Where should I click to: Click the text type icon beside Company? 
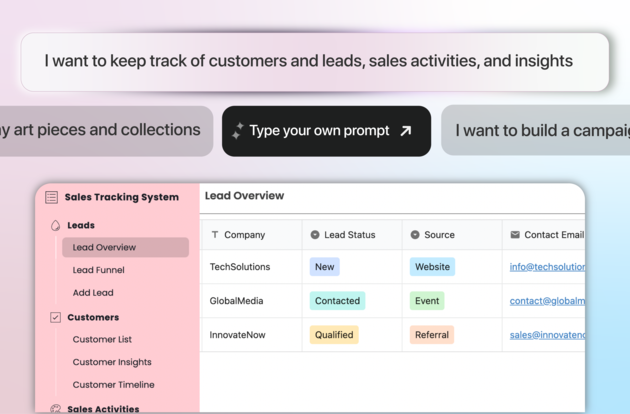[x=215, y=235]
